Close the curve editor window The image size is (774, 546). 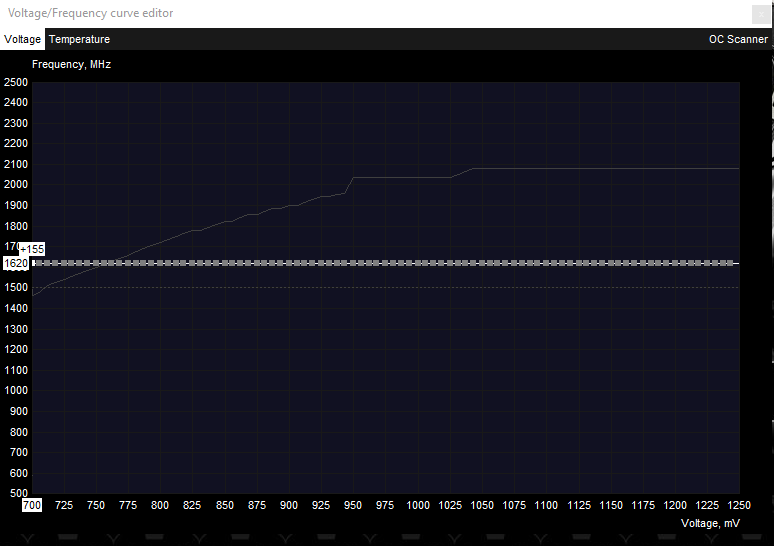(x=761, y=14)
